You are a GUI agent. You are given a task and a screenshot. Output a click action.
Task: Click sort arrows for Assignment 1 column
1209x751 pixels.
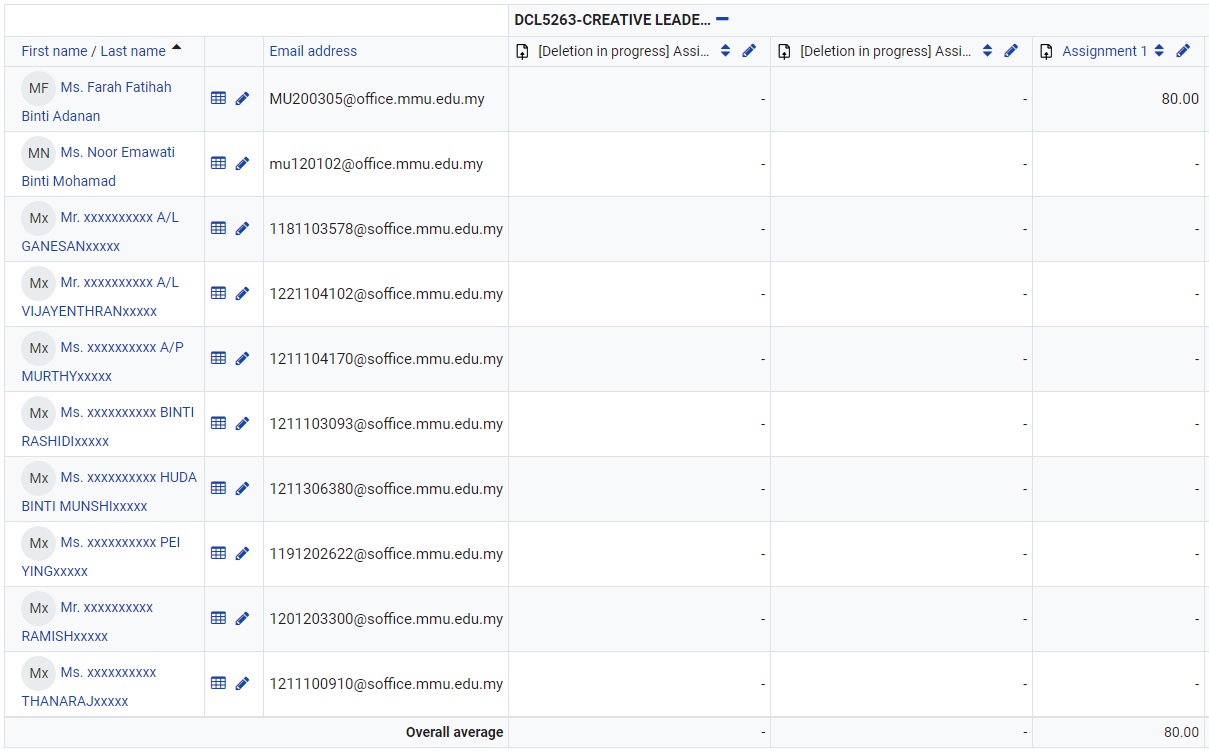pyautogui.click(x=1159, y=51)
